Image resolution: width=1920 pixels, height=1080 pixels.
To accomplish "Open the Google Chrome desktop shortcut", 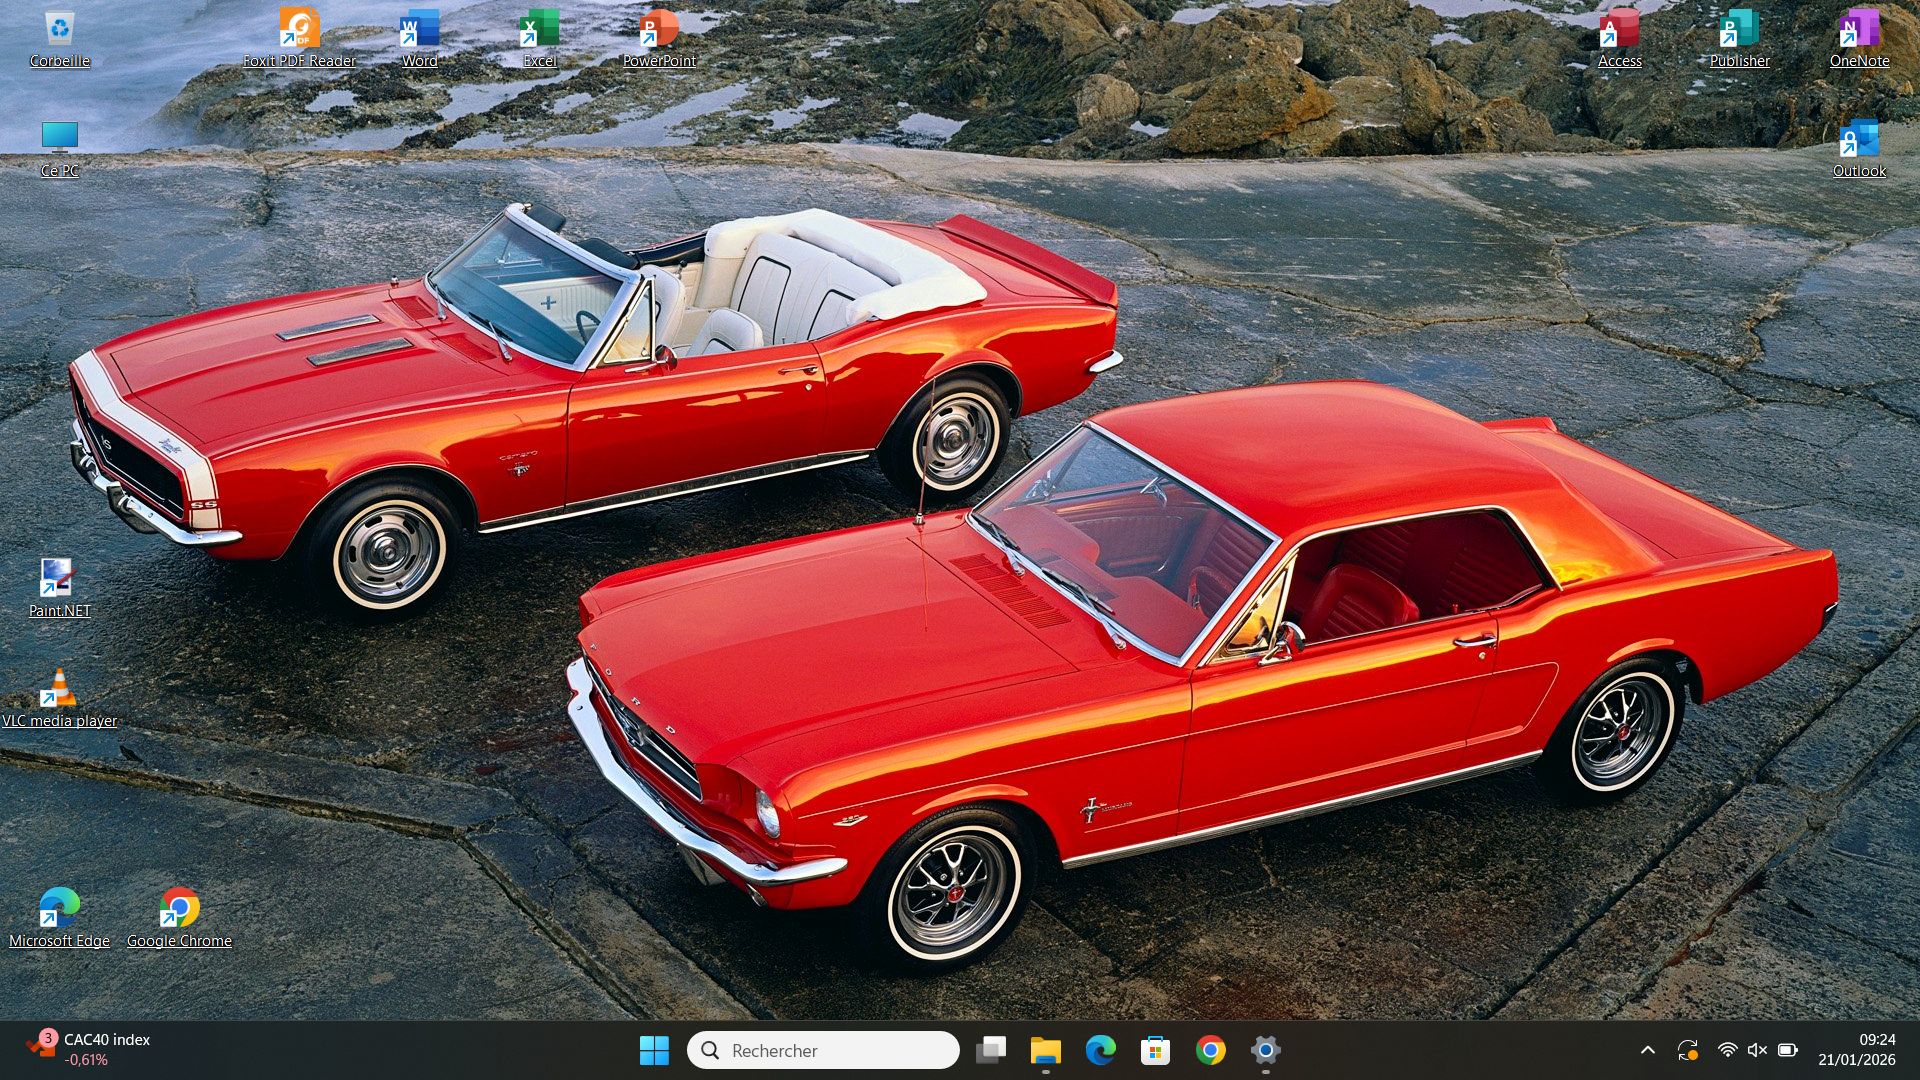I will (x=180, y=919).
